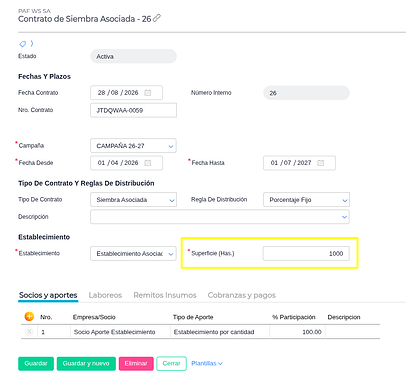Expand the Plantillas menu
This screenshot has height=375, width=406.
click(207, 363)
